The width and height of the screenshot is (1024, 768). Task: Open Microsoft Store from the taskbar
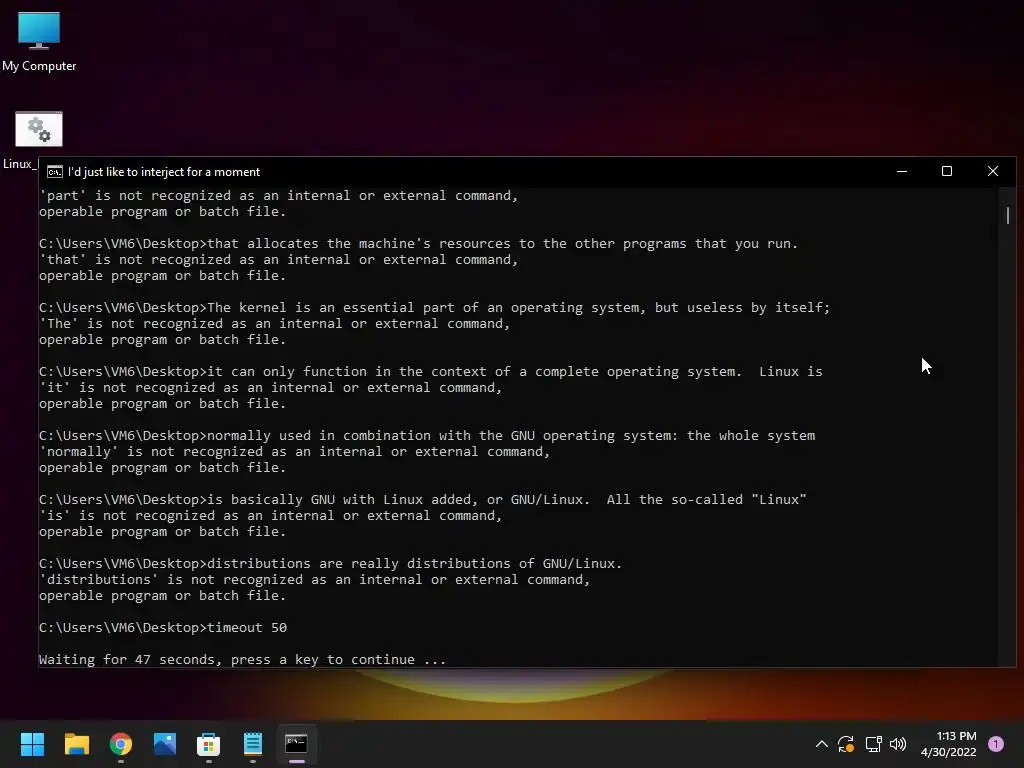208,744
